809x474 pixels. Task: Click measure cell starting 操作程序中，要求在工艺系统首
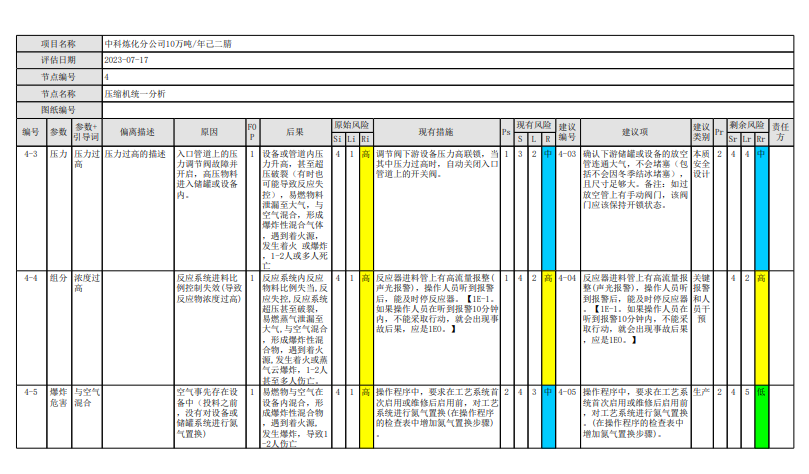[436, 416]
